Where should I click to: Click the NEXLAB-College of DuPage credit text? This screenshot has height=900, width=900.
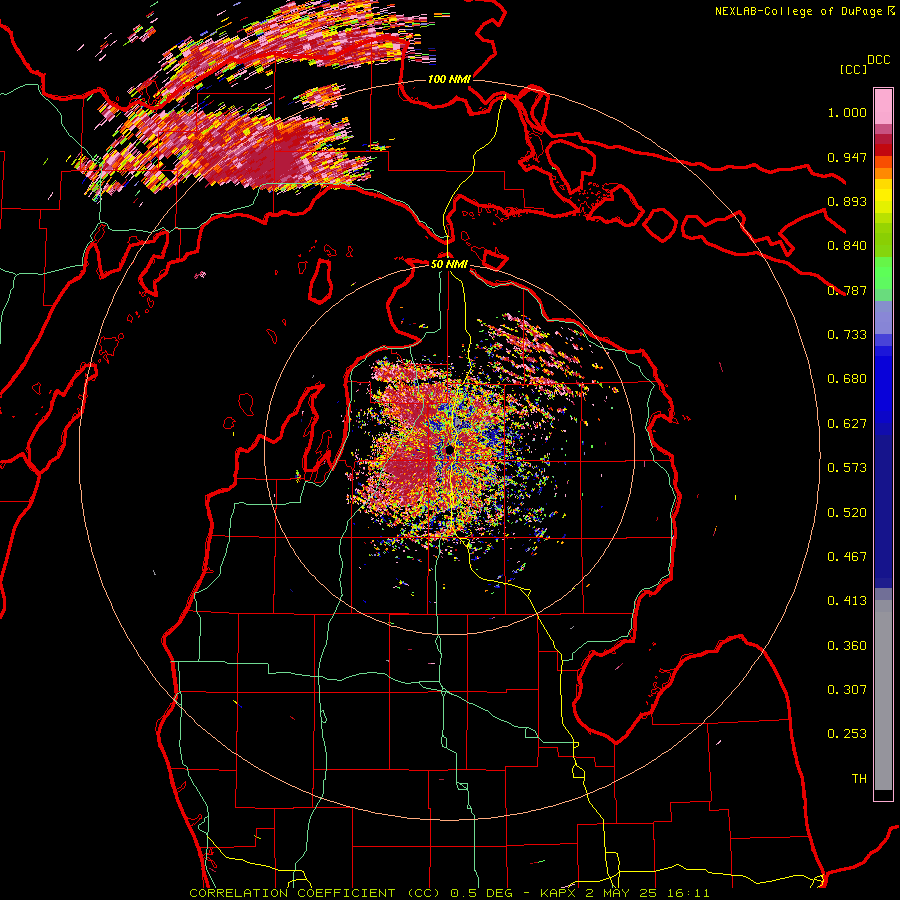click(x=804, y=11)
